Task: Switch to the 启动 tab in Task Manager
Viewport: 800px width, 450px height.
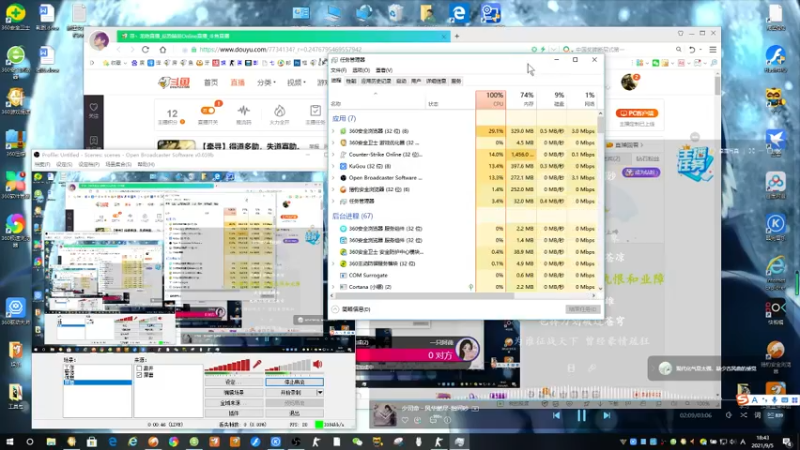Action: point(402,81)
